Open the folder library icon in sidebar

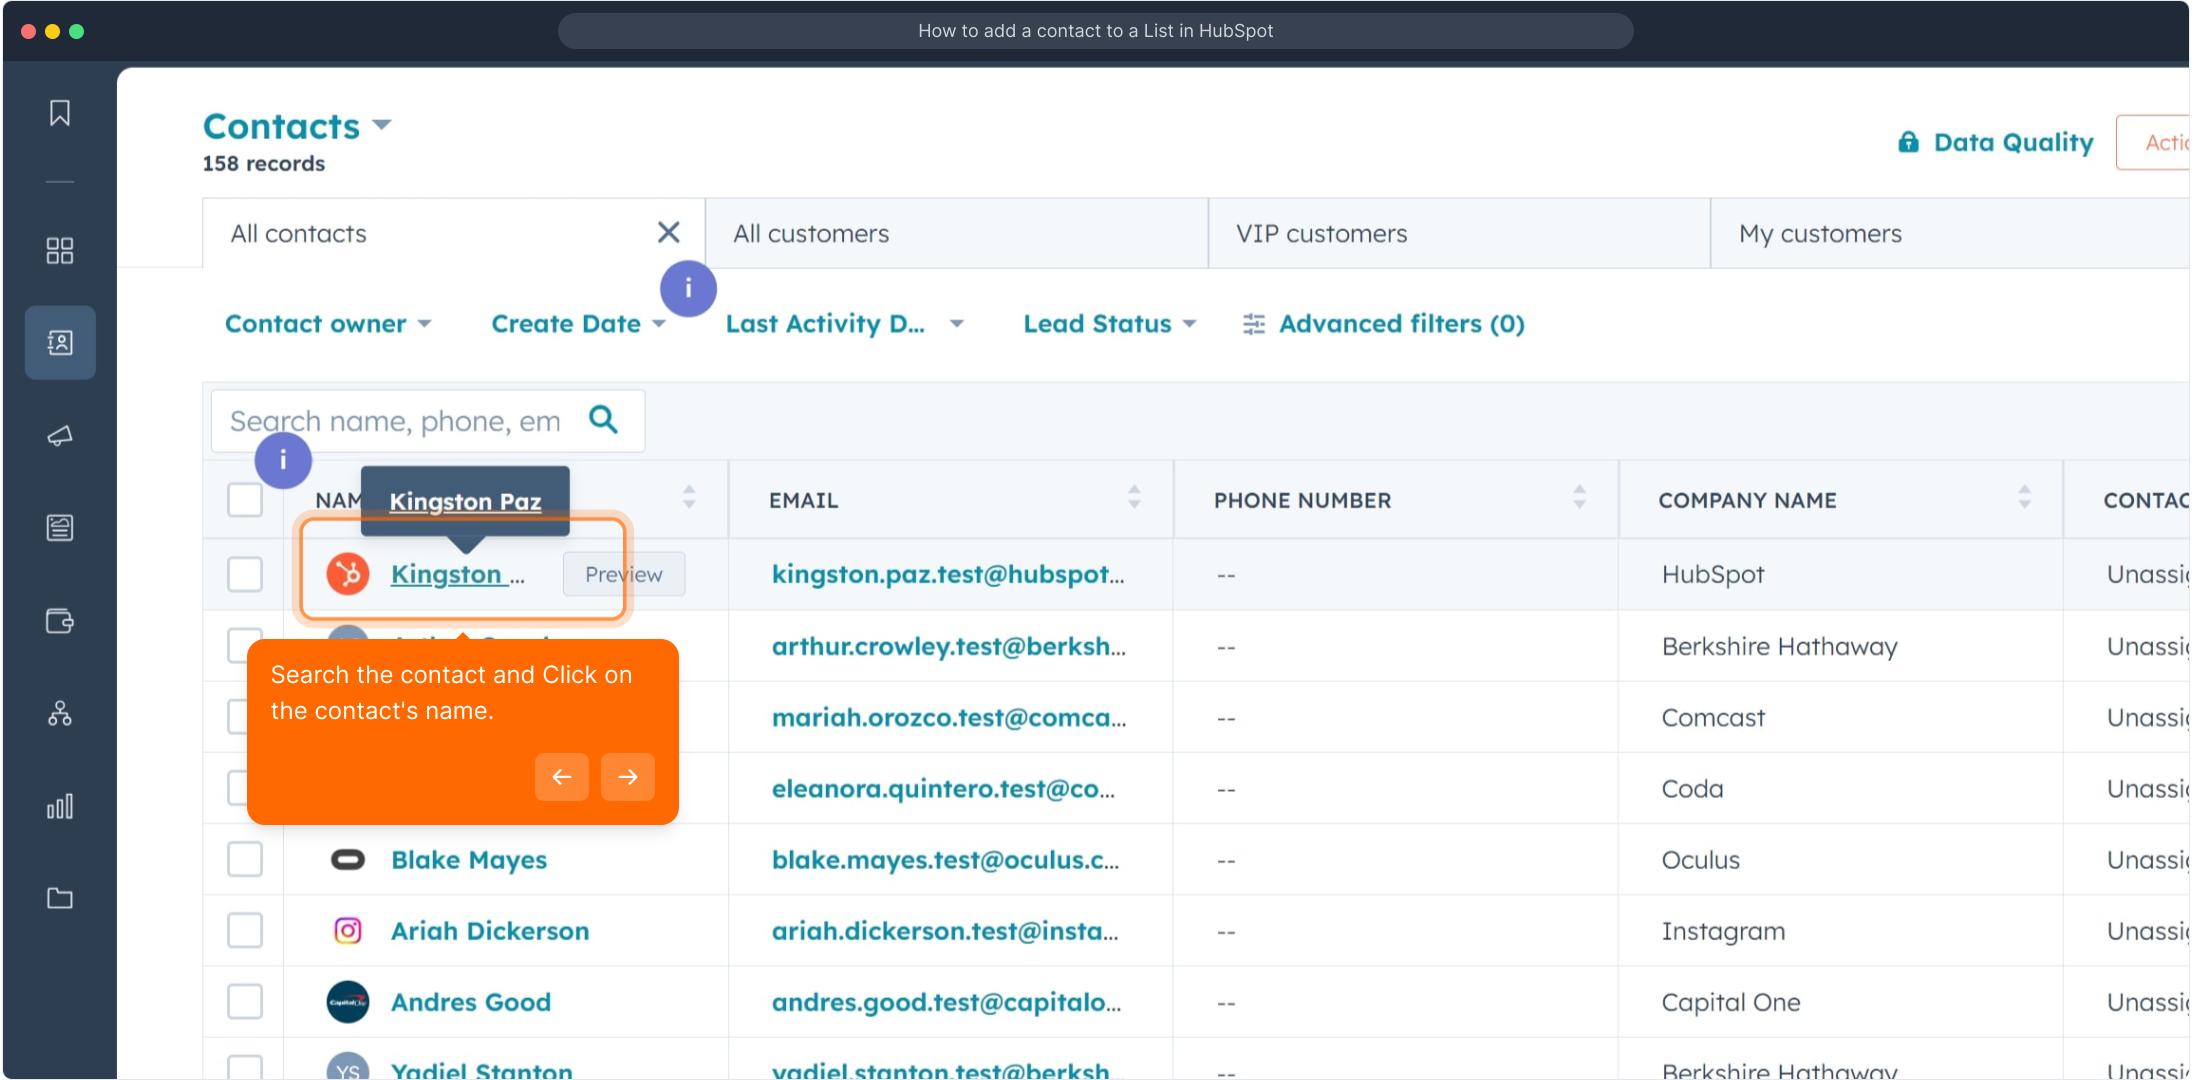(60, 898)
